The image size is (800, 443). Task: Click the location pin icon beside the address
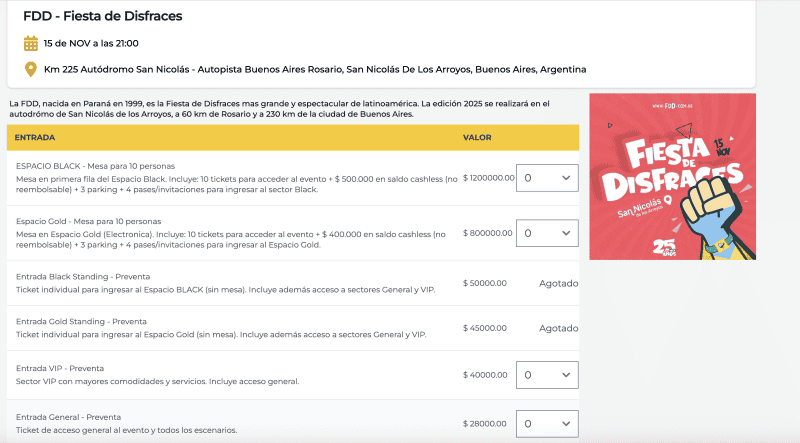[31, 69]
